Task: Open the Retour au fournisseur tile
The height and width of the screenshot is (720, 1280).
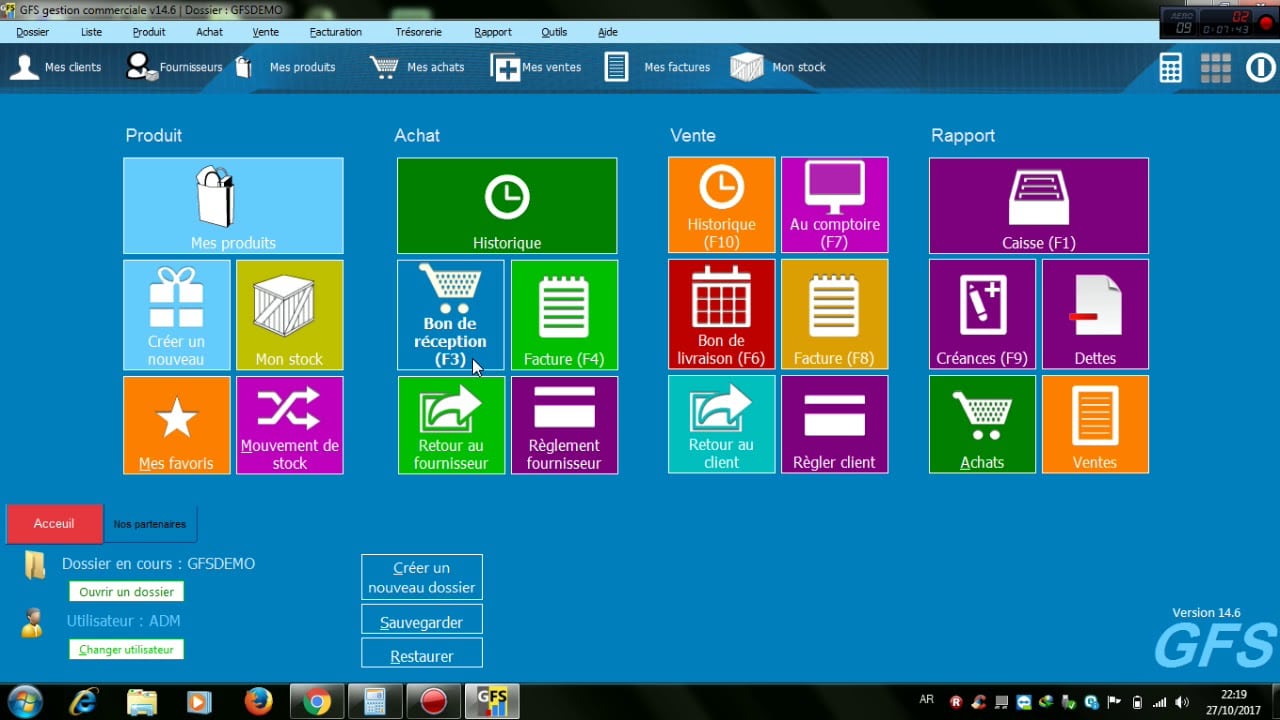Action: click(451, 424)
